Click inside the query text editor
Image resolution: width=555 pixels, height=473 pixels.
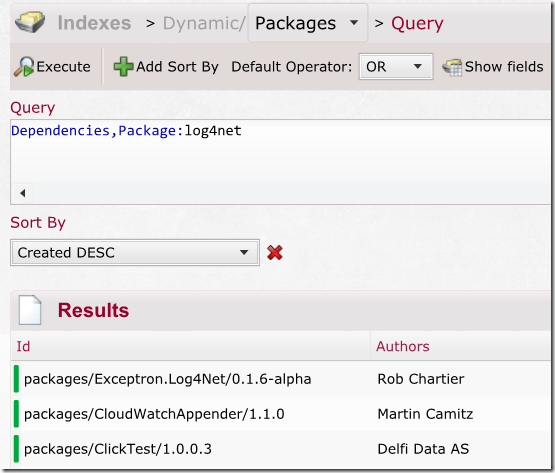tap(280, 152)
